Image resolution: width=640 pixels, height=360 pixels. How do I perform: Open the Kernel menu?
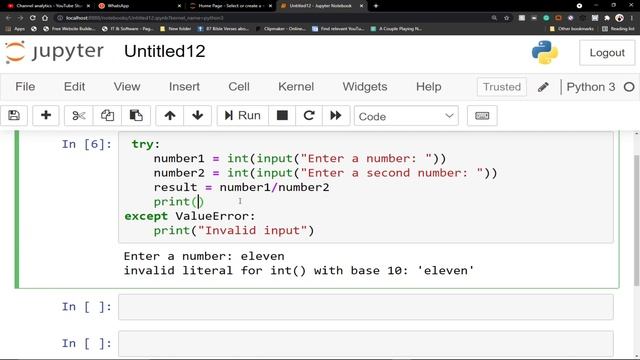296,87
